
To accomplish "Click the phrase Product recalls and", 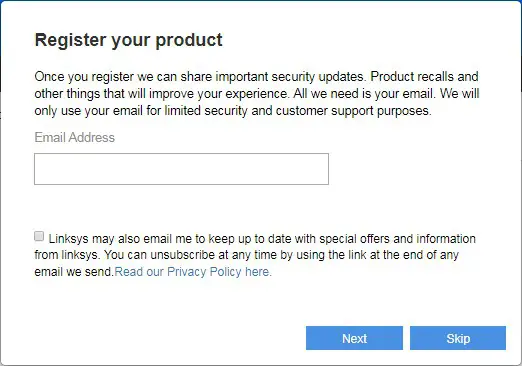I will click(x=424, y=77).
